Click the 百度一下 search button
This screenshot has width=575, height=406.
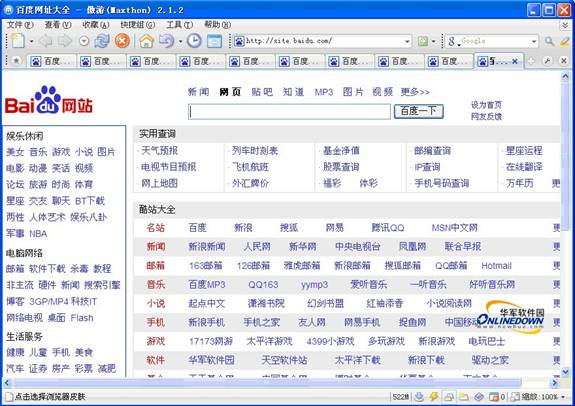pos(418,111)
